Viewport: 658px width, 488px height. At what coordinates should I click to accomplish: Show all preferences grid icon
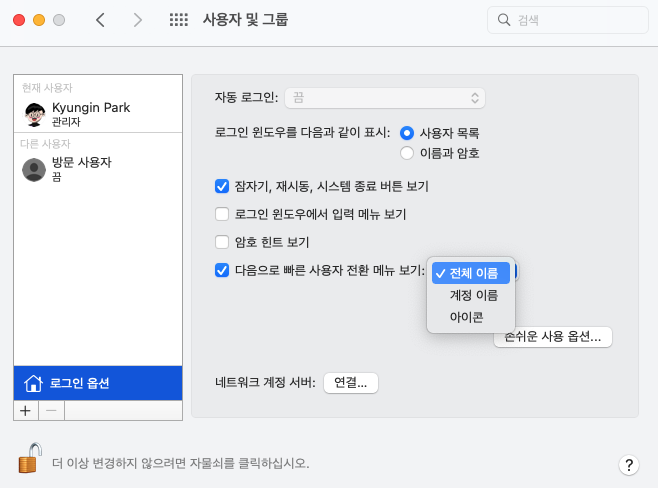pos(179,20)
